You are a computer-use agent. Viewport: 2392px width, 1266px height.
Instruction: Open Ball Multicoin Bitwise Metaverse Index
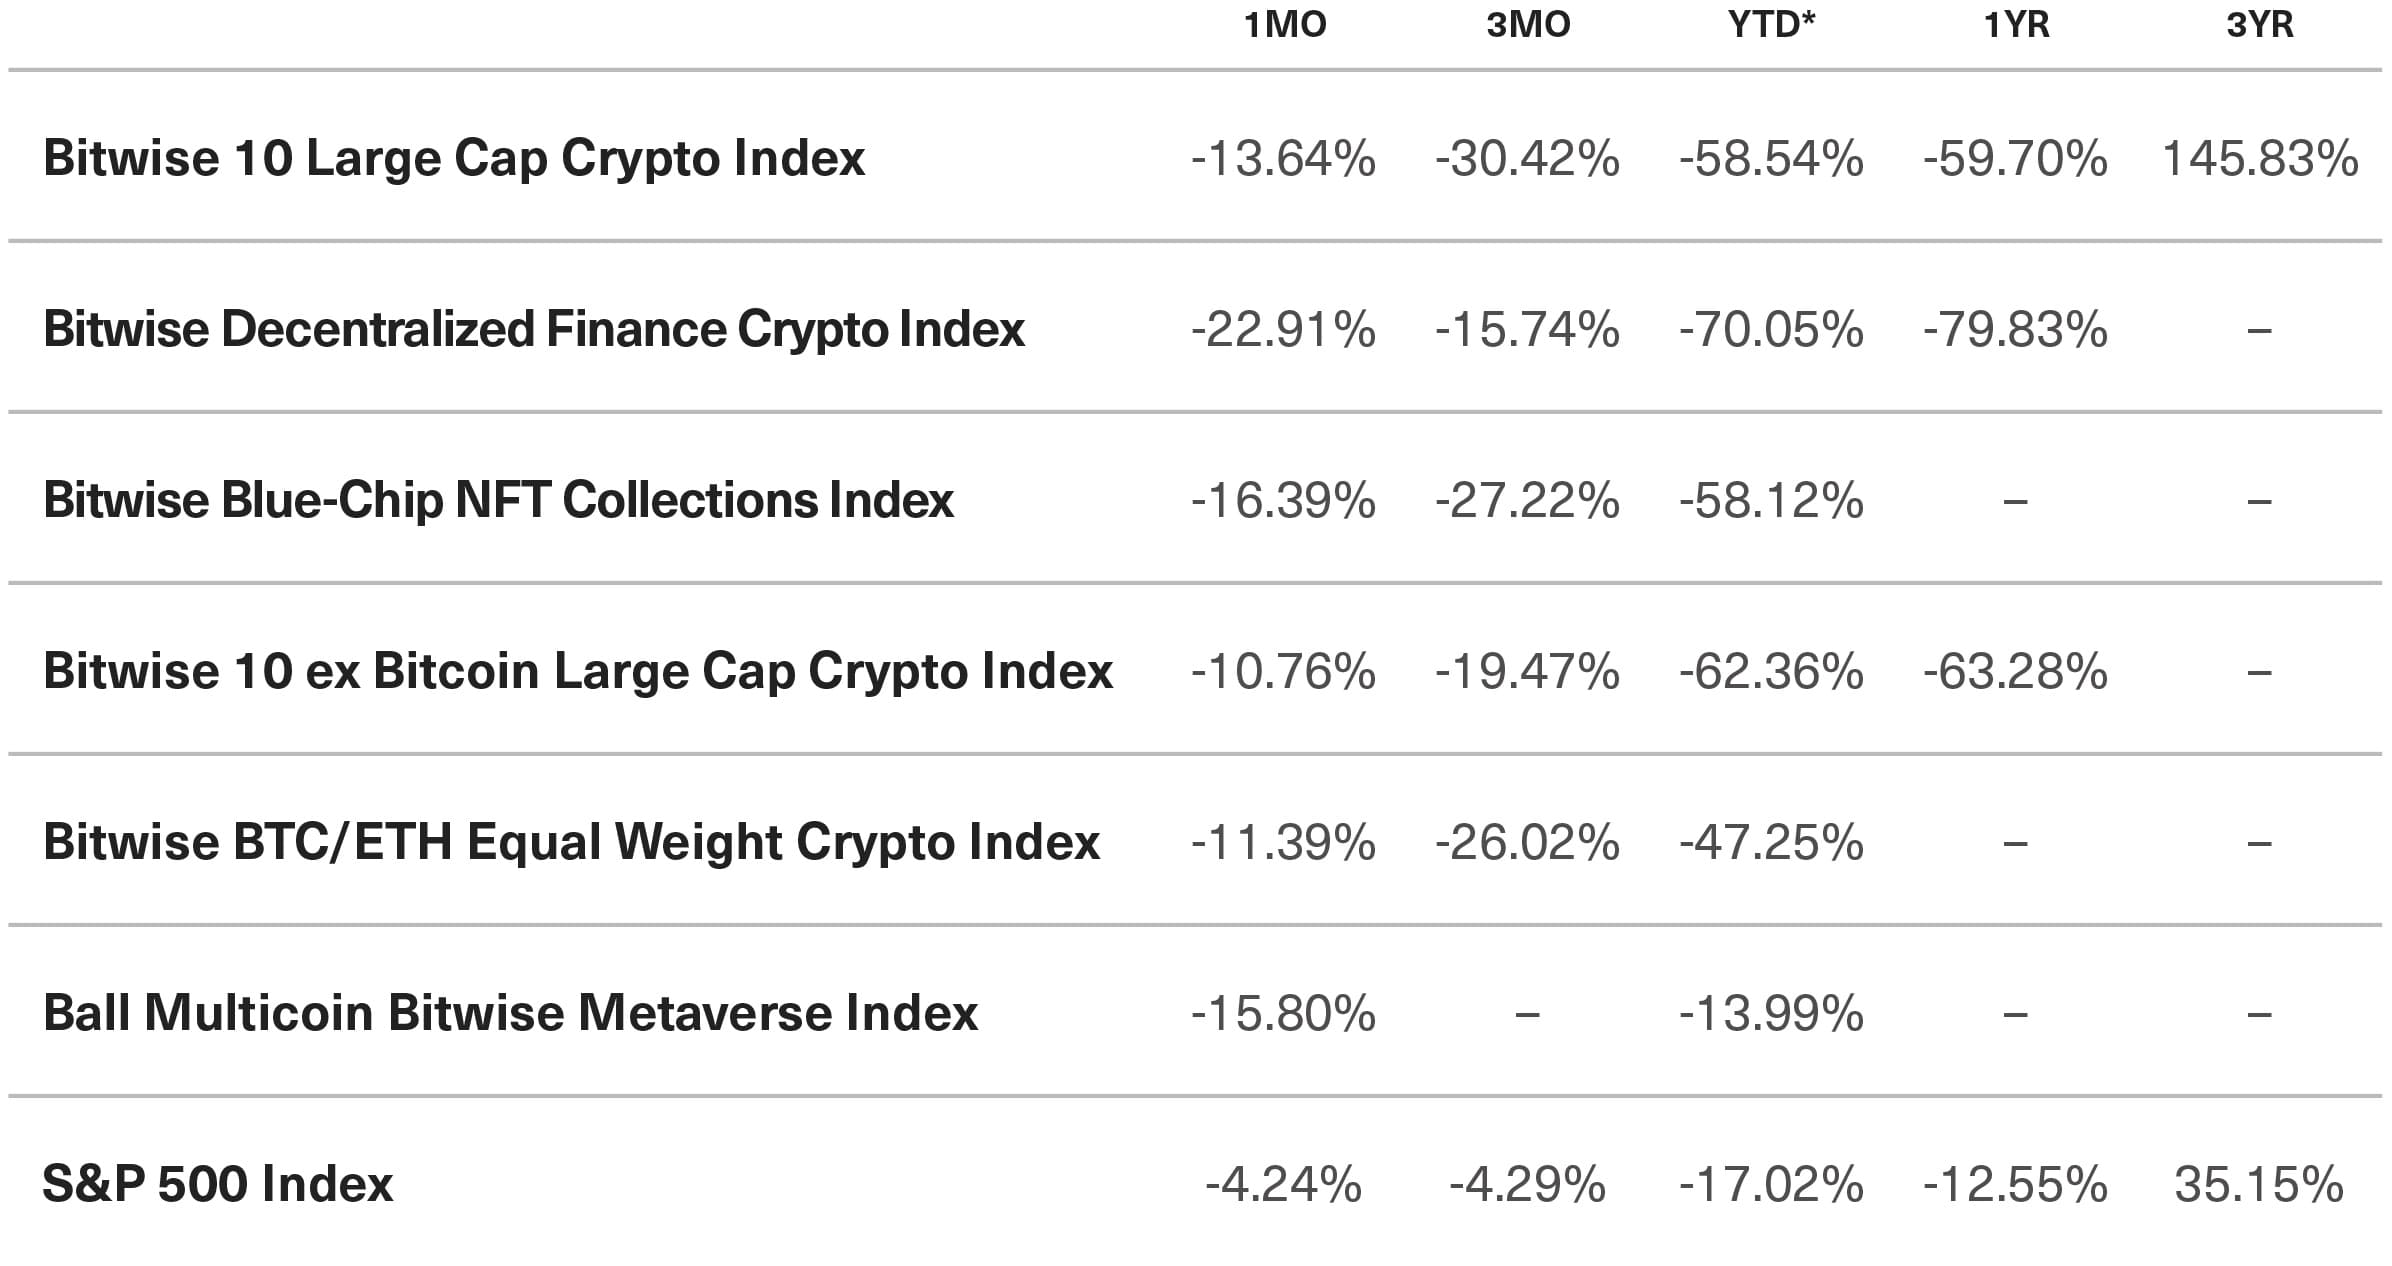click(510, 1013)
